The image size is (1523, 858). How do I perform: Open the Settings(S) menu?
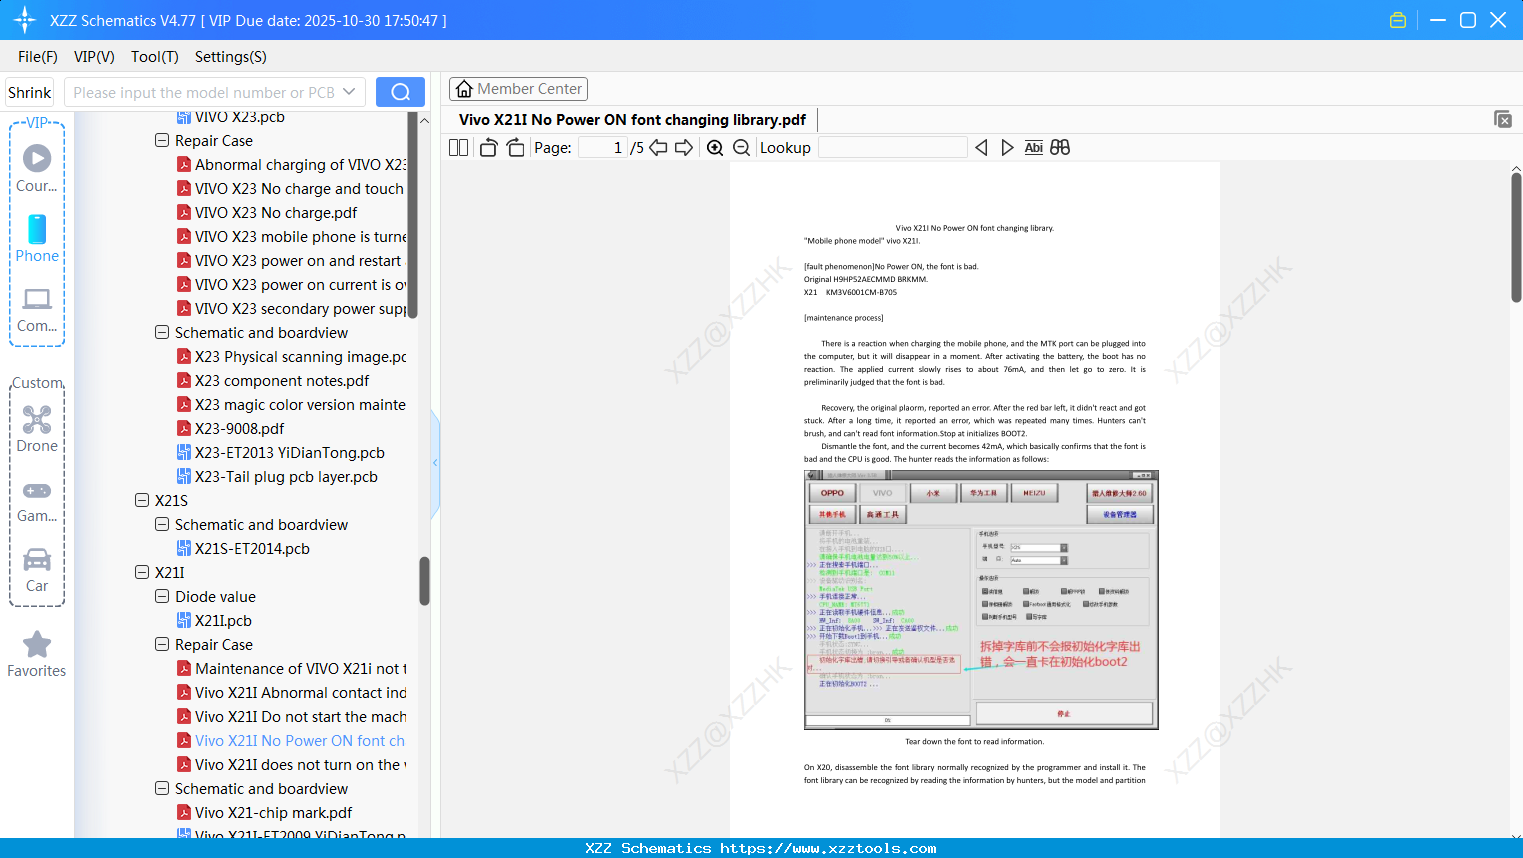231,57
